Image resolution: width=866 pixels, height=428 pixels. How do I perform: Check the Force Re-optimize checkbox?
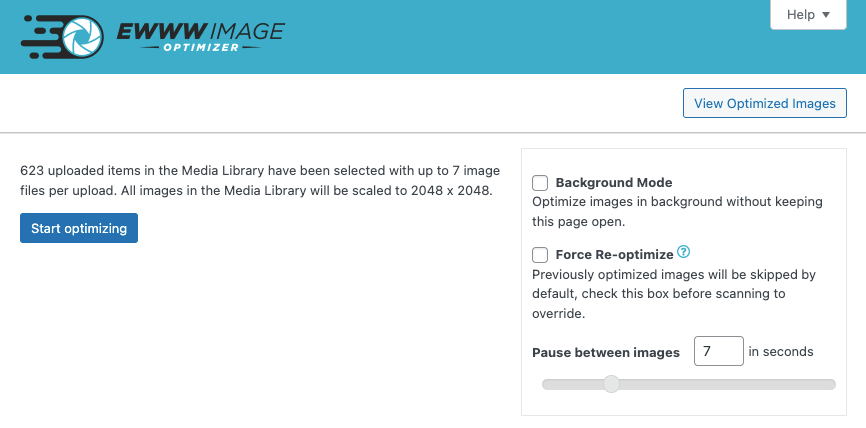point(540,255)
